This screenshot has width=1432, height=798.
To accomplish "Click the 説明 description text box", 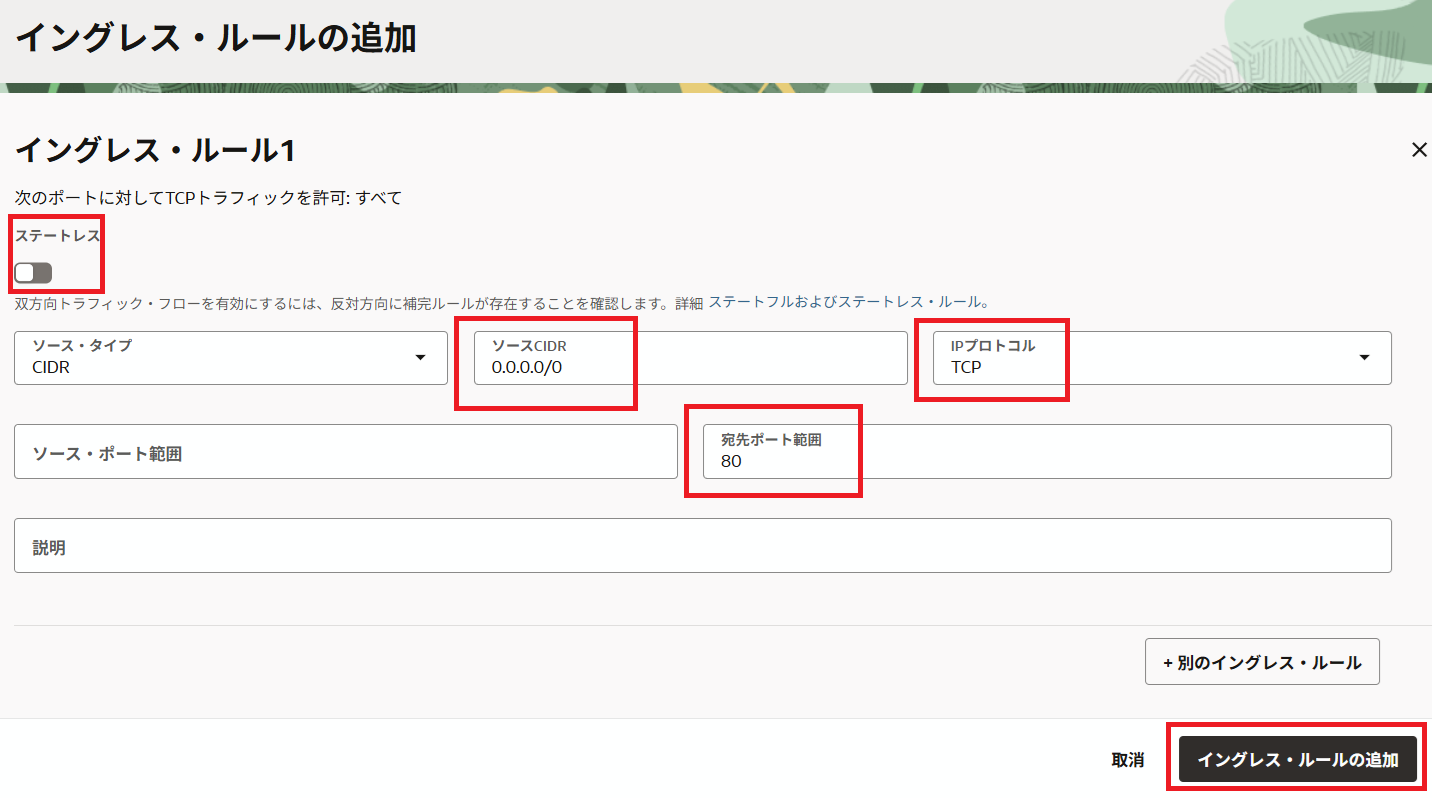I will (702, 546).
